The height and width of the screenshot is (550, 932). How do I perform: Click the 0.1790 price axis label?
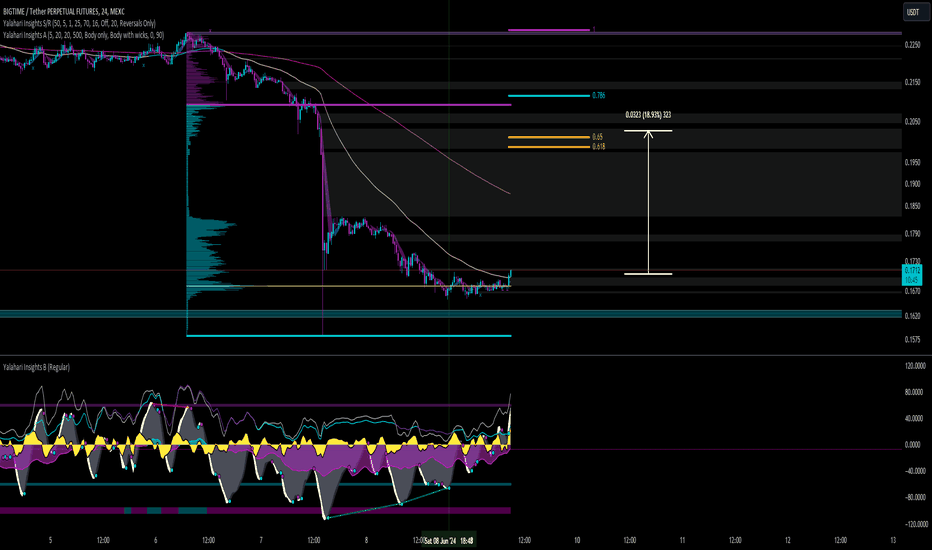(912, 234)
